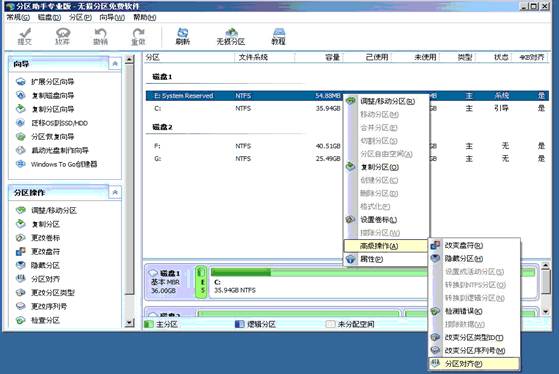Choose 设置卷标(L) in the context menu
559x374 pixels.
(387, 220)
